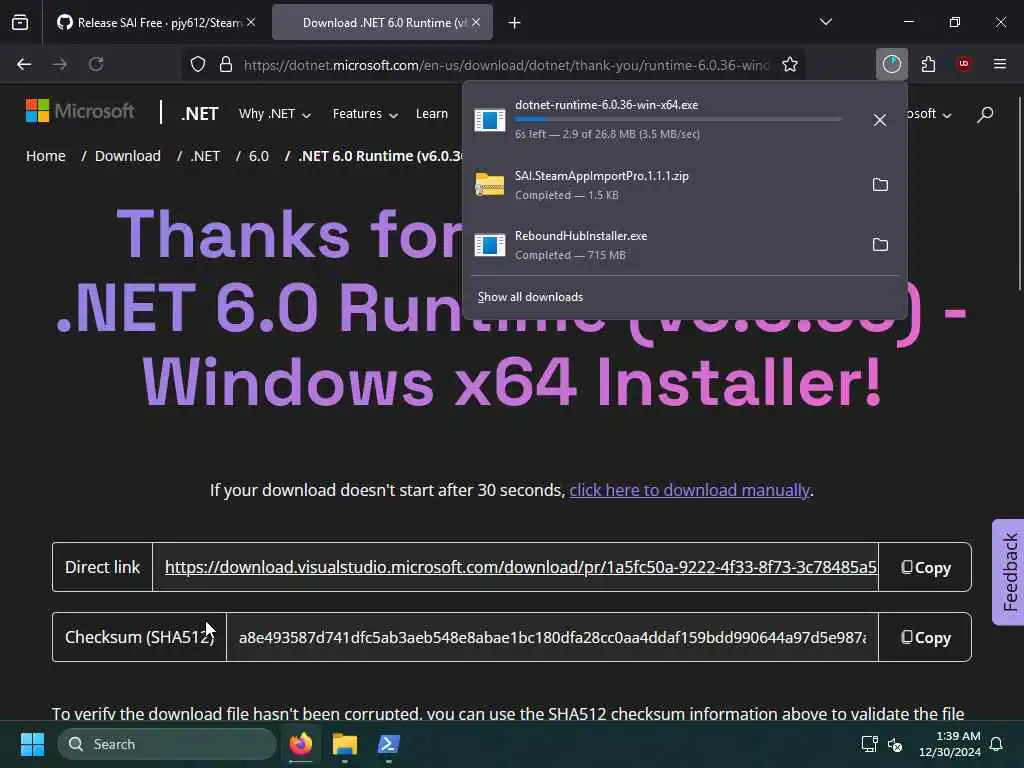1024x768 pixels.
Task: Open PowerShell from the taskbar
Action: click(389, 744)
